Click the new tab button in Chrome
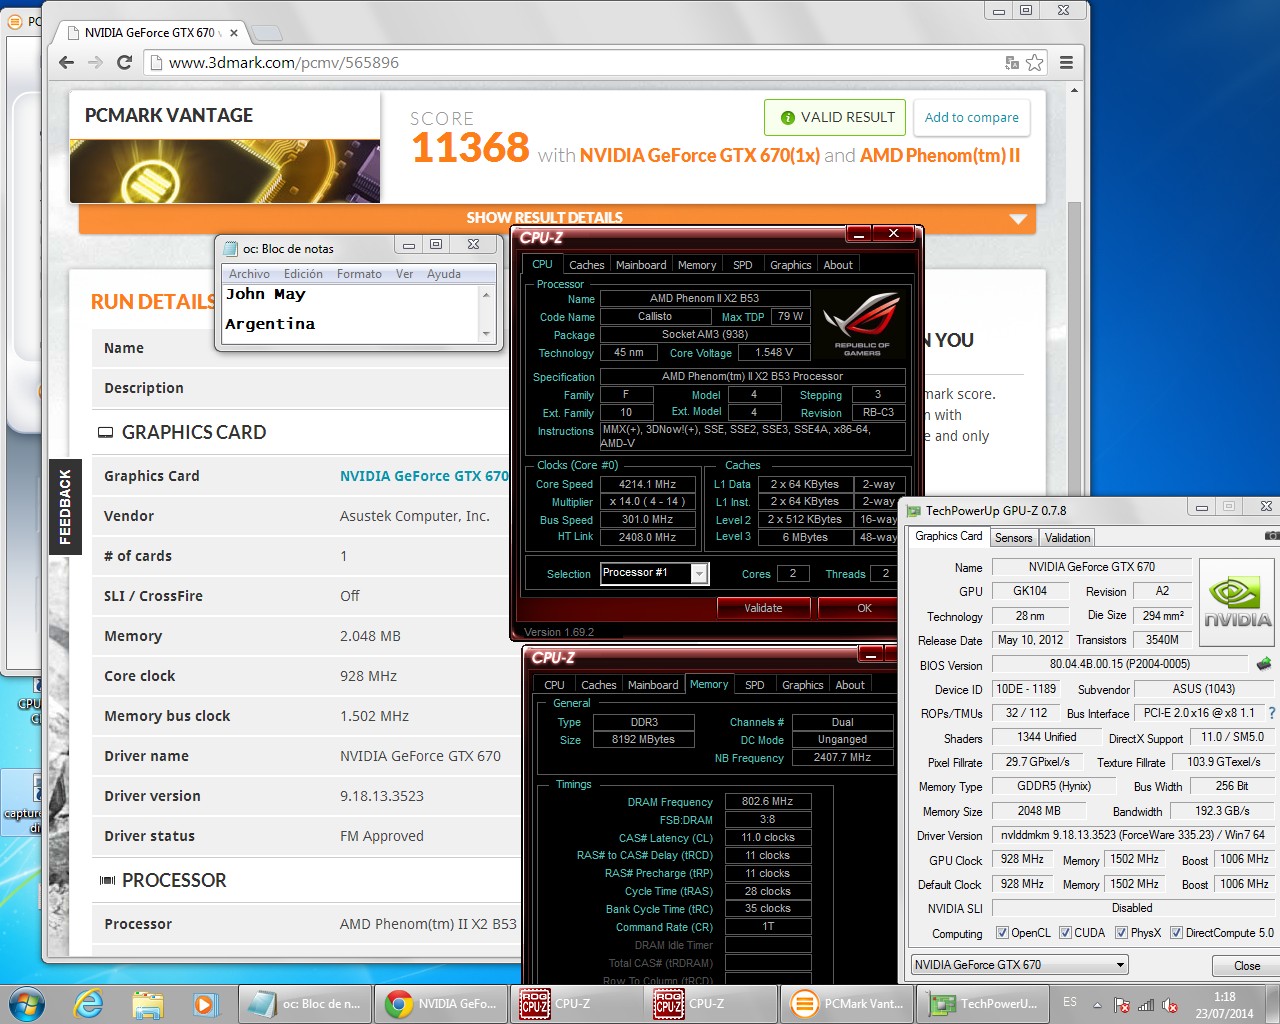Image resolution: width=1280 pixels, height=1024 pixels. click(266, 33)
